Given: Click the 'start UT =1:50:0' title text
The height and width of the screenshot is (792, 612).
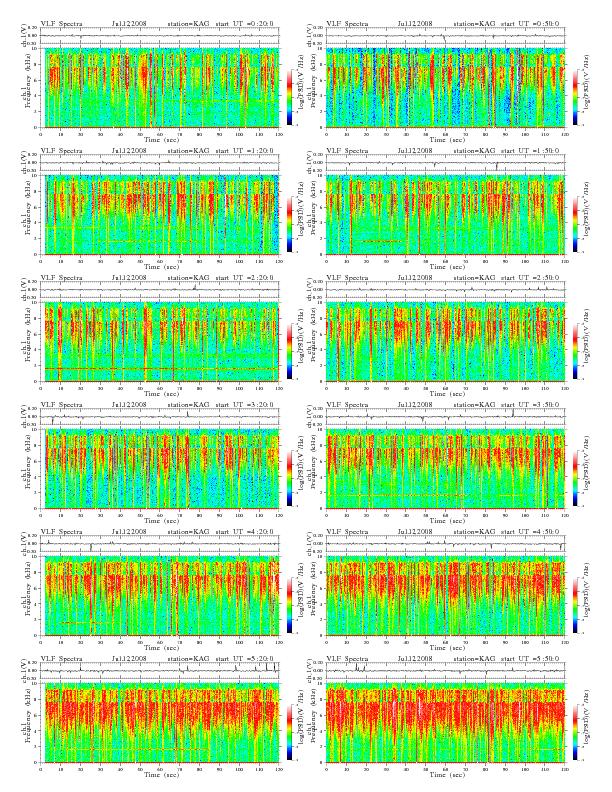Looking at the screenshot, I should (x=530, y=151).
